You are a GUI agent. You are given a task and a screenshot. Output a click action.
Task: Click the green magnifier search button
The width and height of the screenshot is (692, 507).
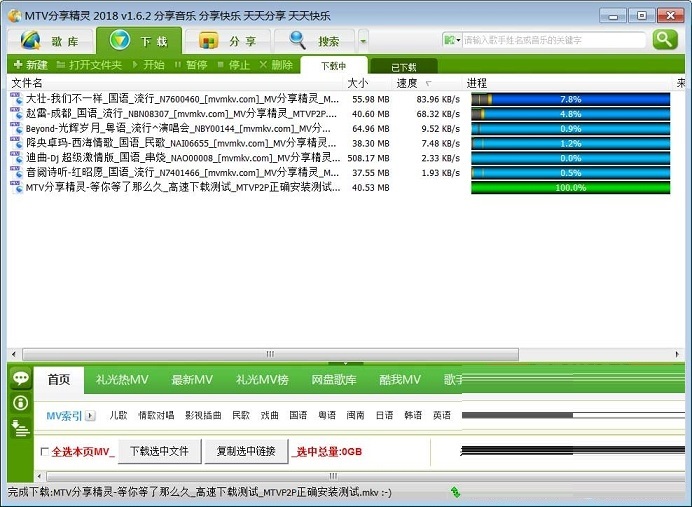(665, 40)
